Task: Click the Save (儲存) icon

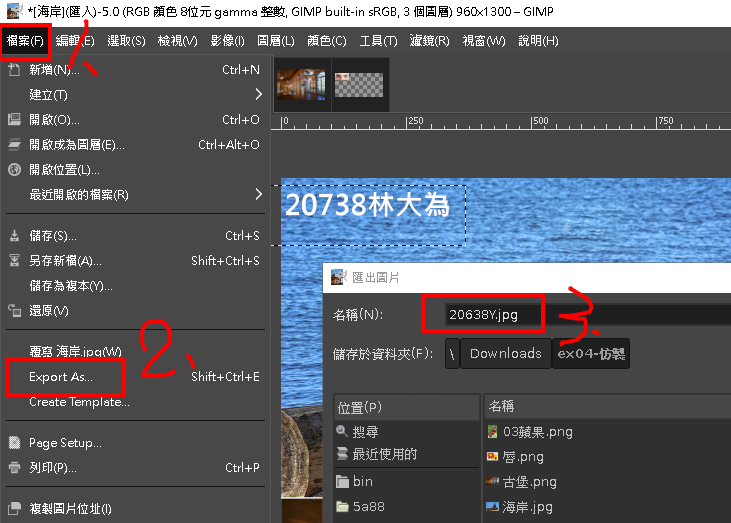Action: (14, 236)
